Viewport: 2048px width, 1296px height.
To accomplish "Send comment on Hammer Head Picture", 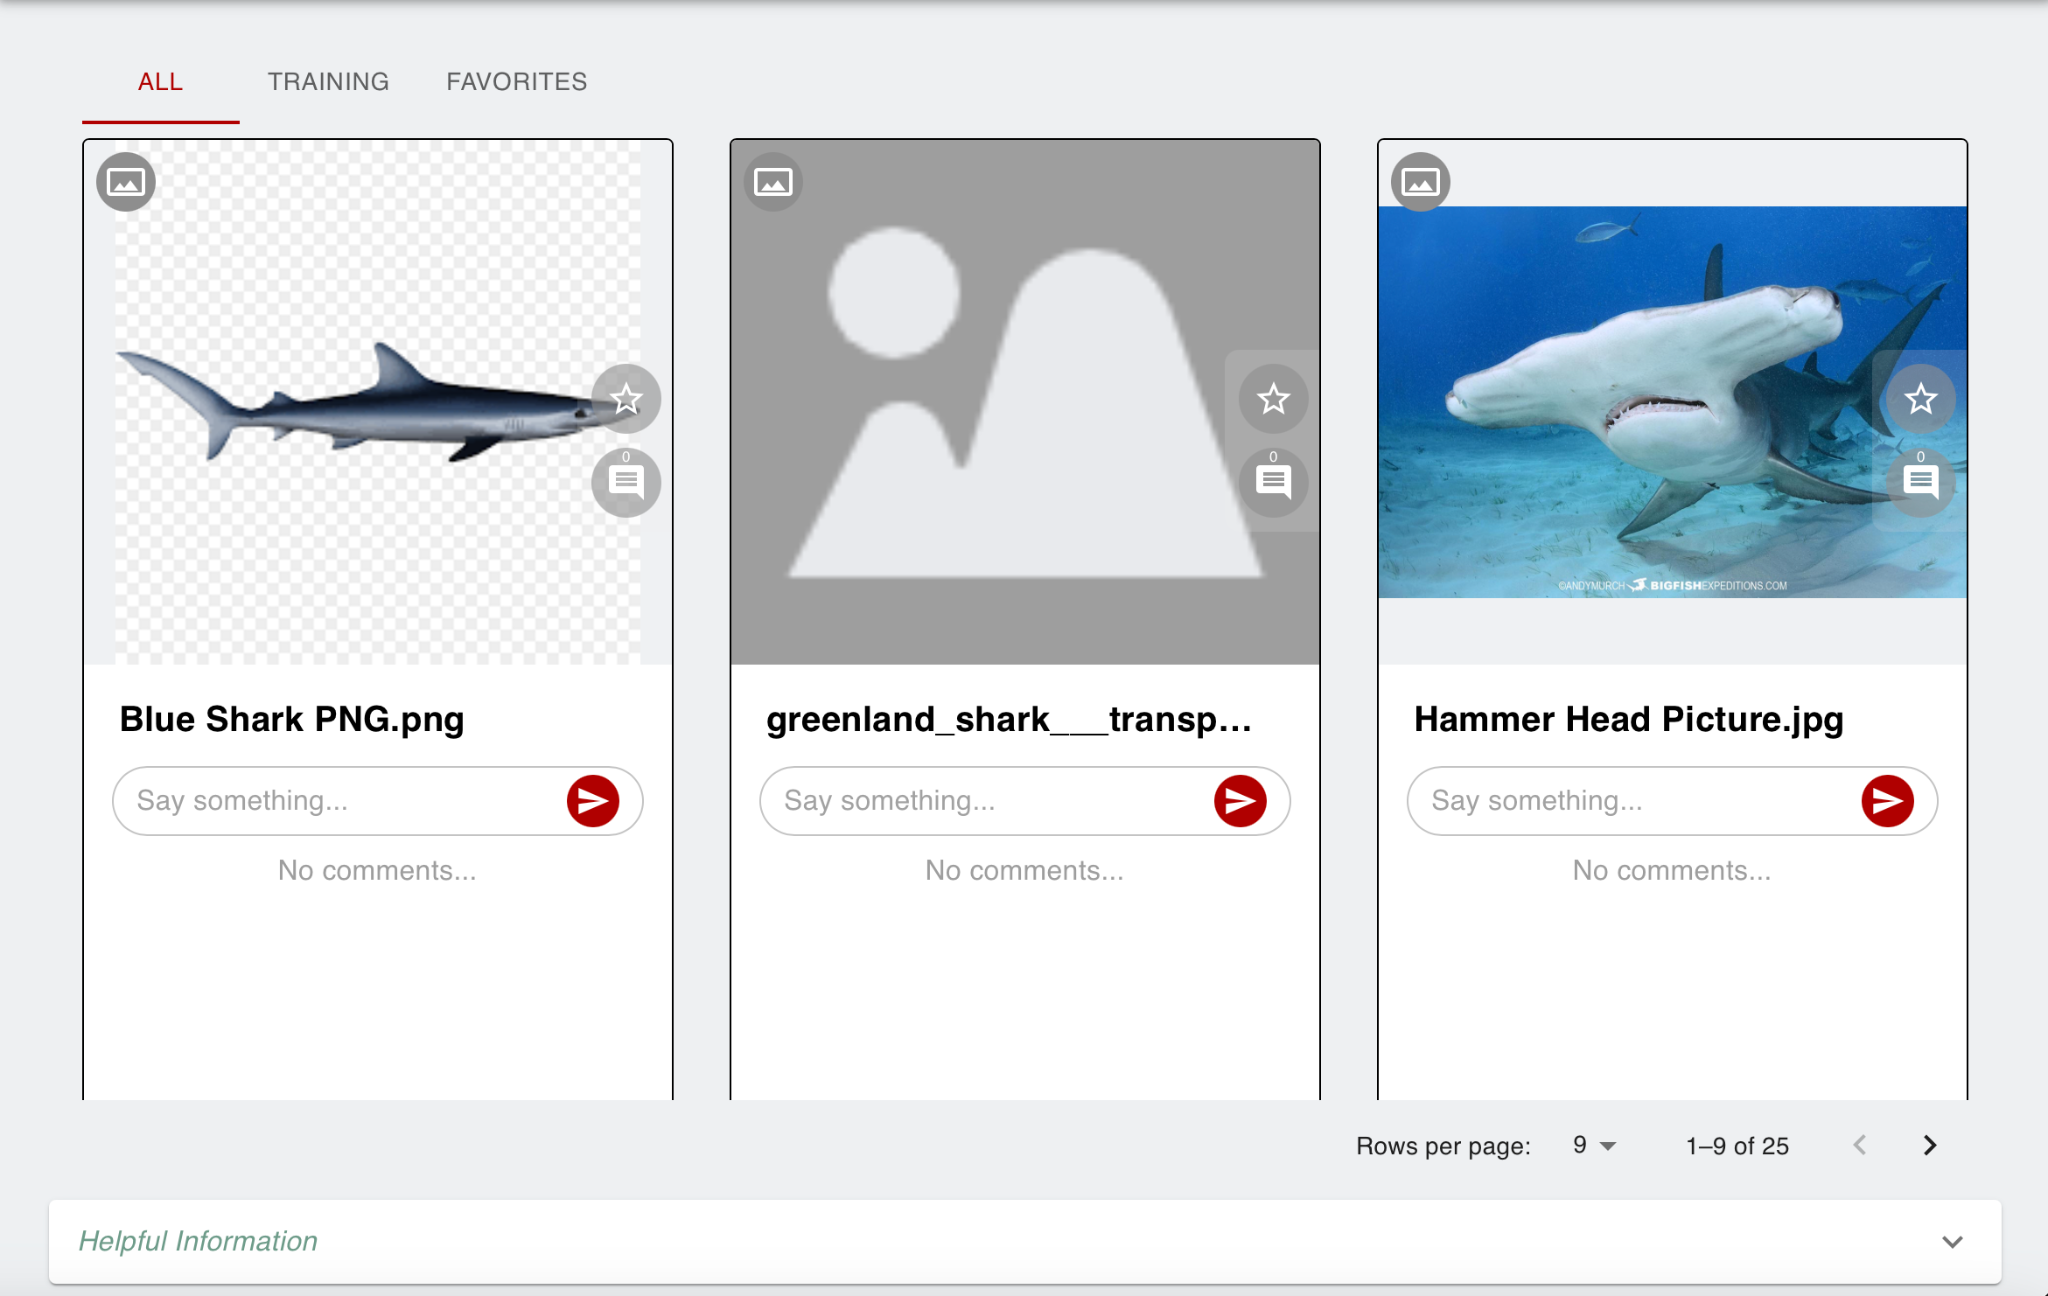I will (x=1887, y=801).
